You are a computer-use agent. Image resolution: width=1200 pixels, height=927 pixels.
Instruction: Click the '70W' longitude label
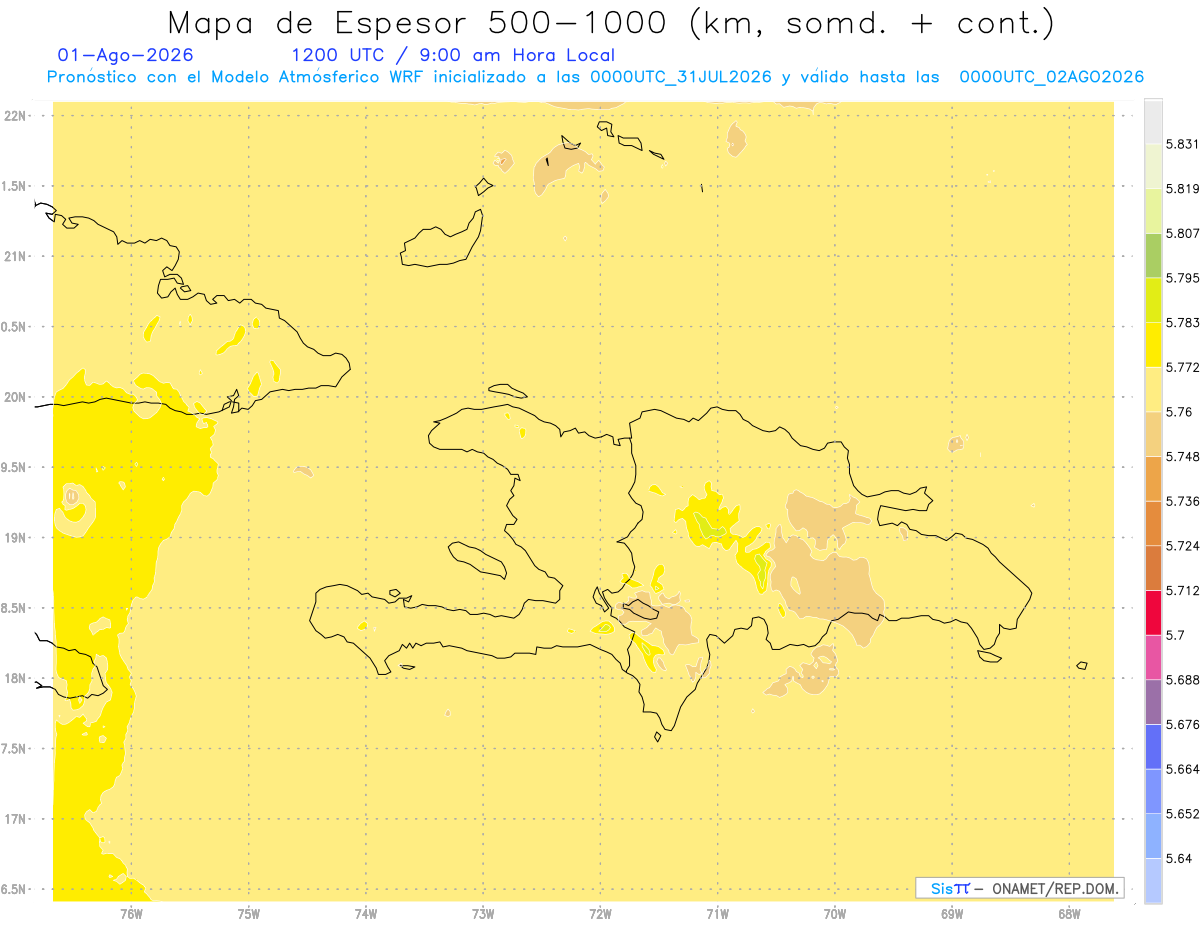(x=835, y=913)
